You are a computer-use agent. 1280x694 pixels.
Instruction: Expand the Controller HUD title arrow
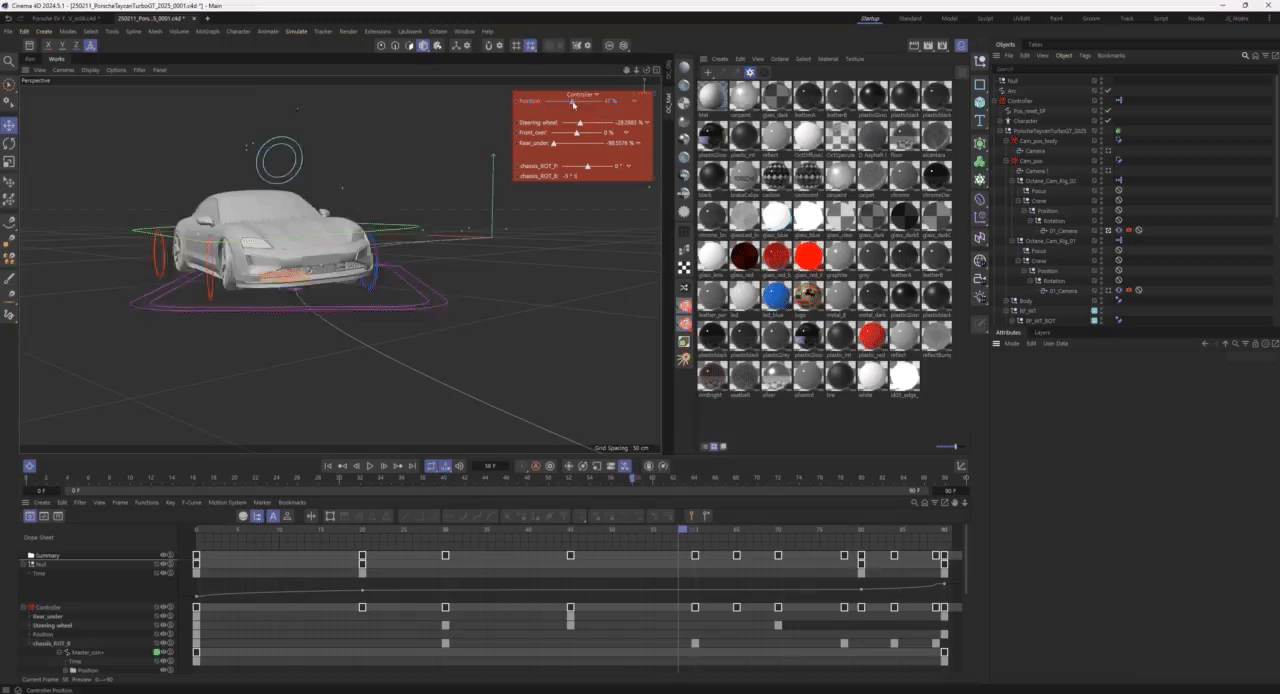pos(597,94)
